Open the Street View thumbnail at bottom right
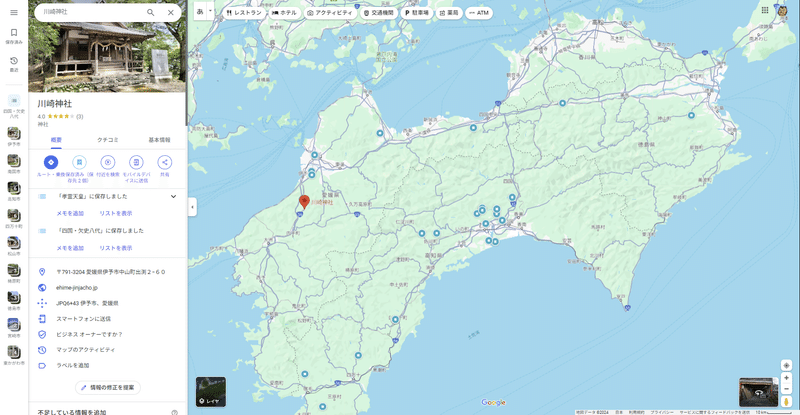 pos(759,392)
